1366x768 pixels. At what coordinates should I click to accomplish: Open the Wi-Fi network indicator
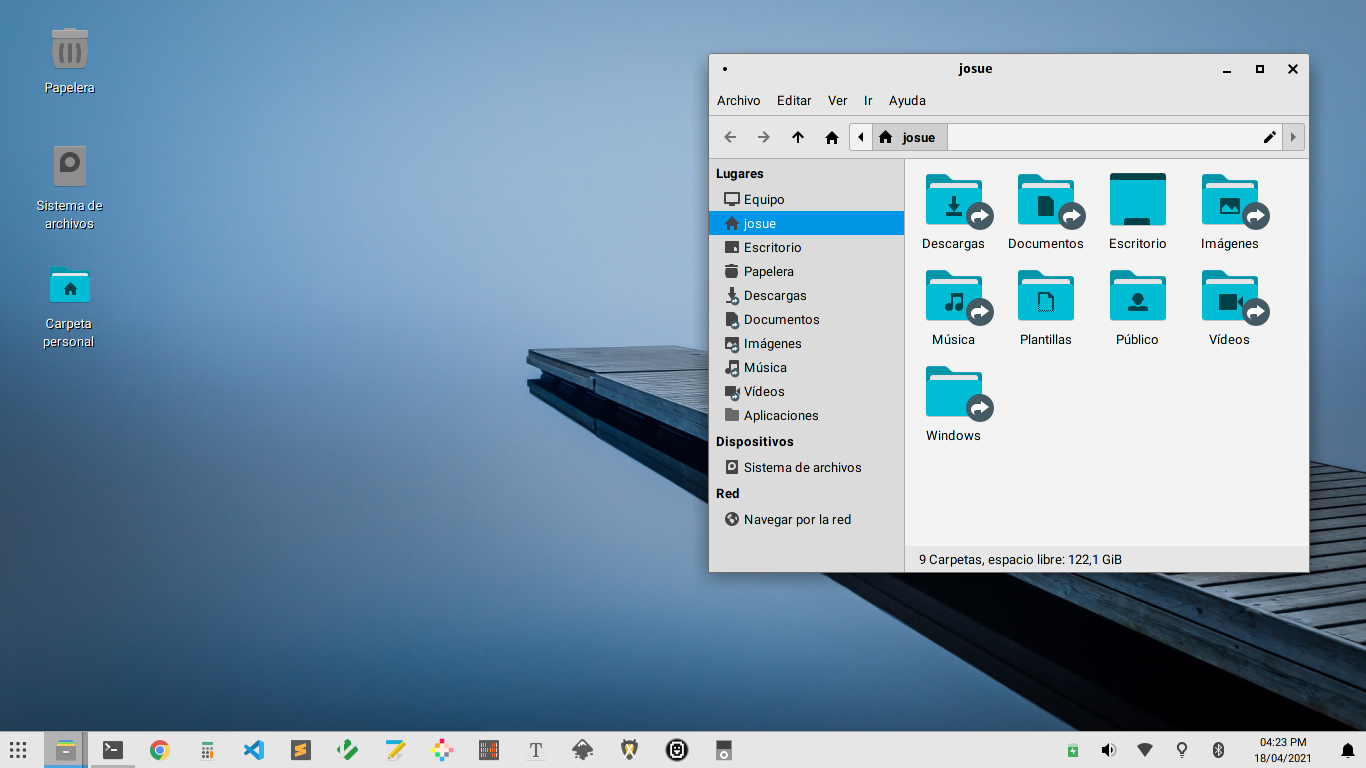(1145, 750)
